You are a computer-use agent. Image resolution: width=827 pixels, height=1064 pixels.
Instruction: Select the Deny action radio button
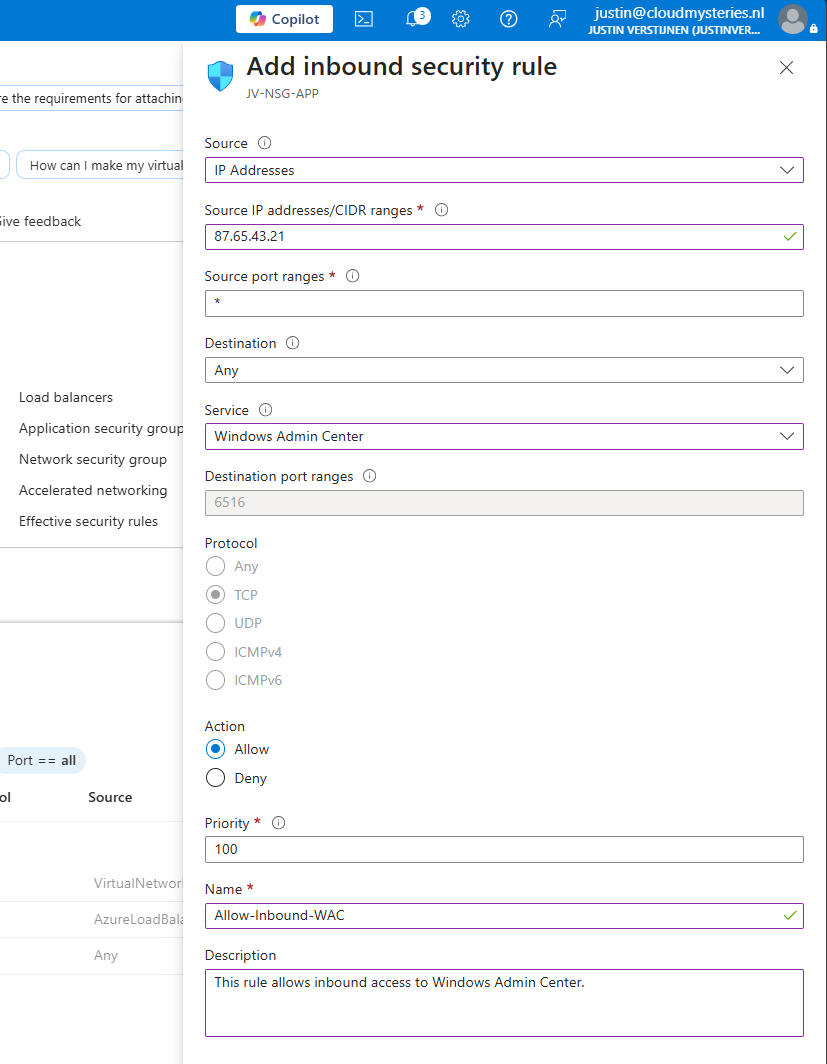tap(215, 778)
